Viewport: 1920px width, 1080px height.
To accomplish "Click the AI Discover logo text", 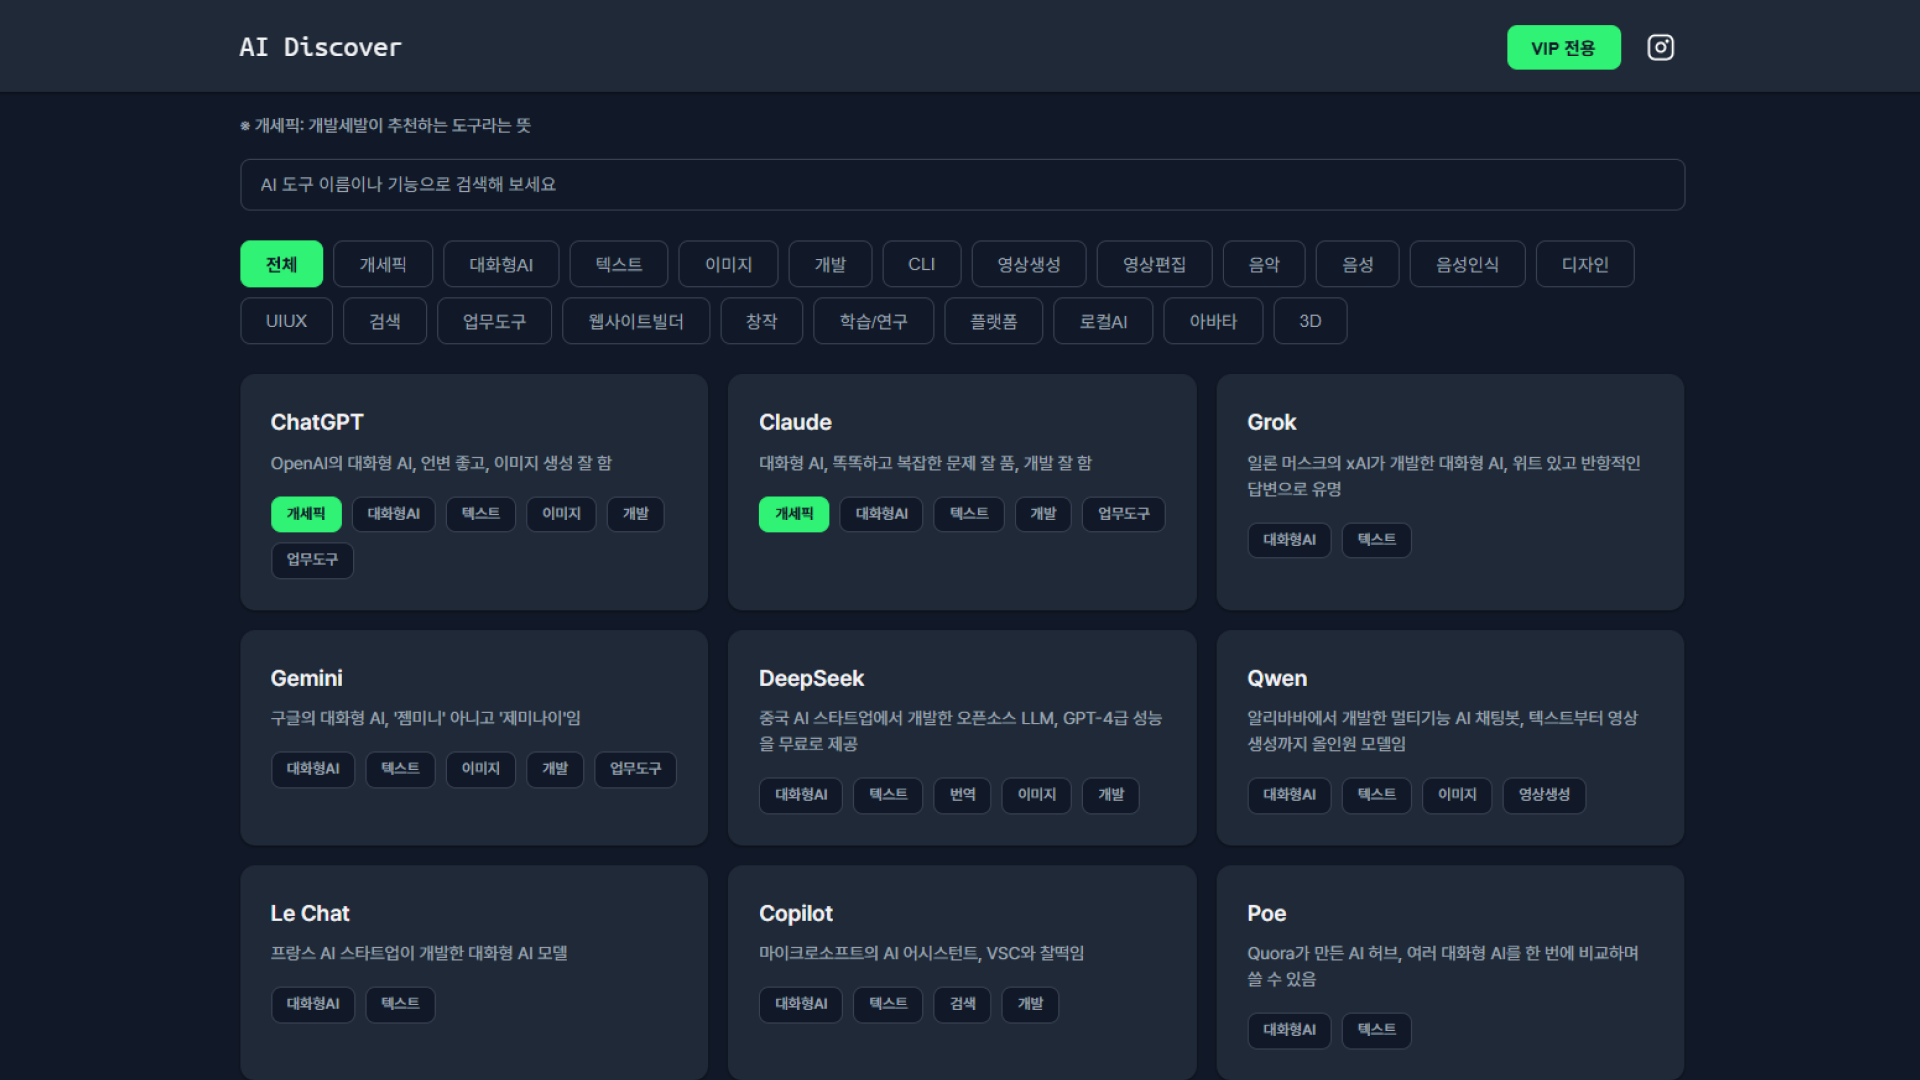I will pyautogui.click(x=320, y=47).
